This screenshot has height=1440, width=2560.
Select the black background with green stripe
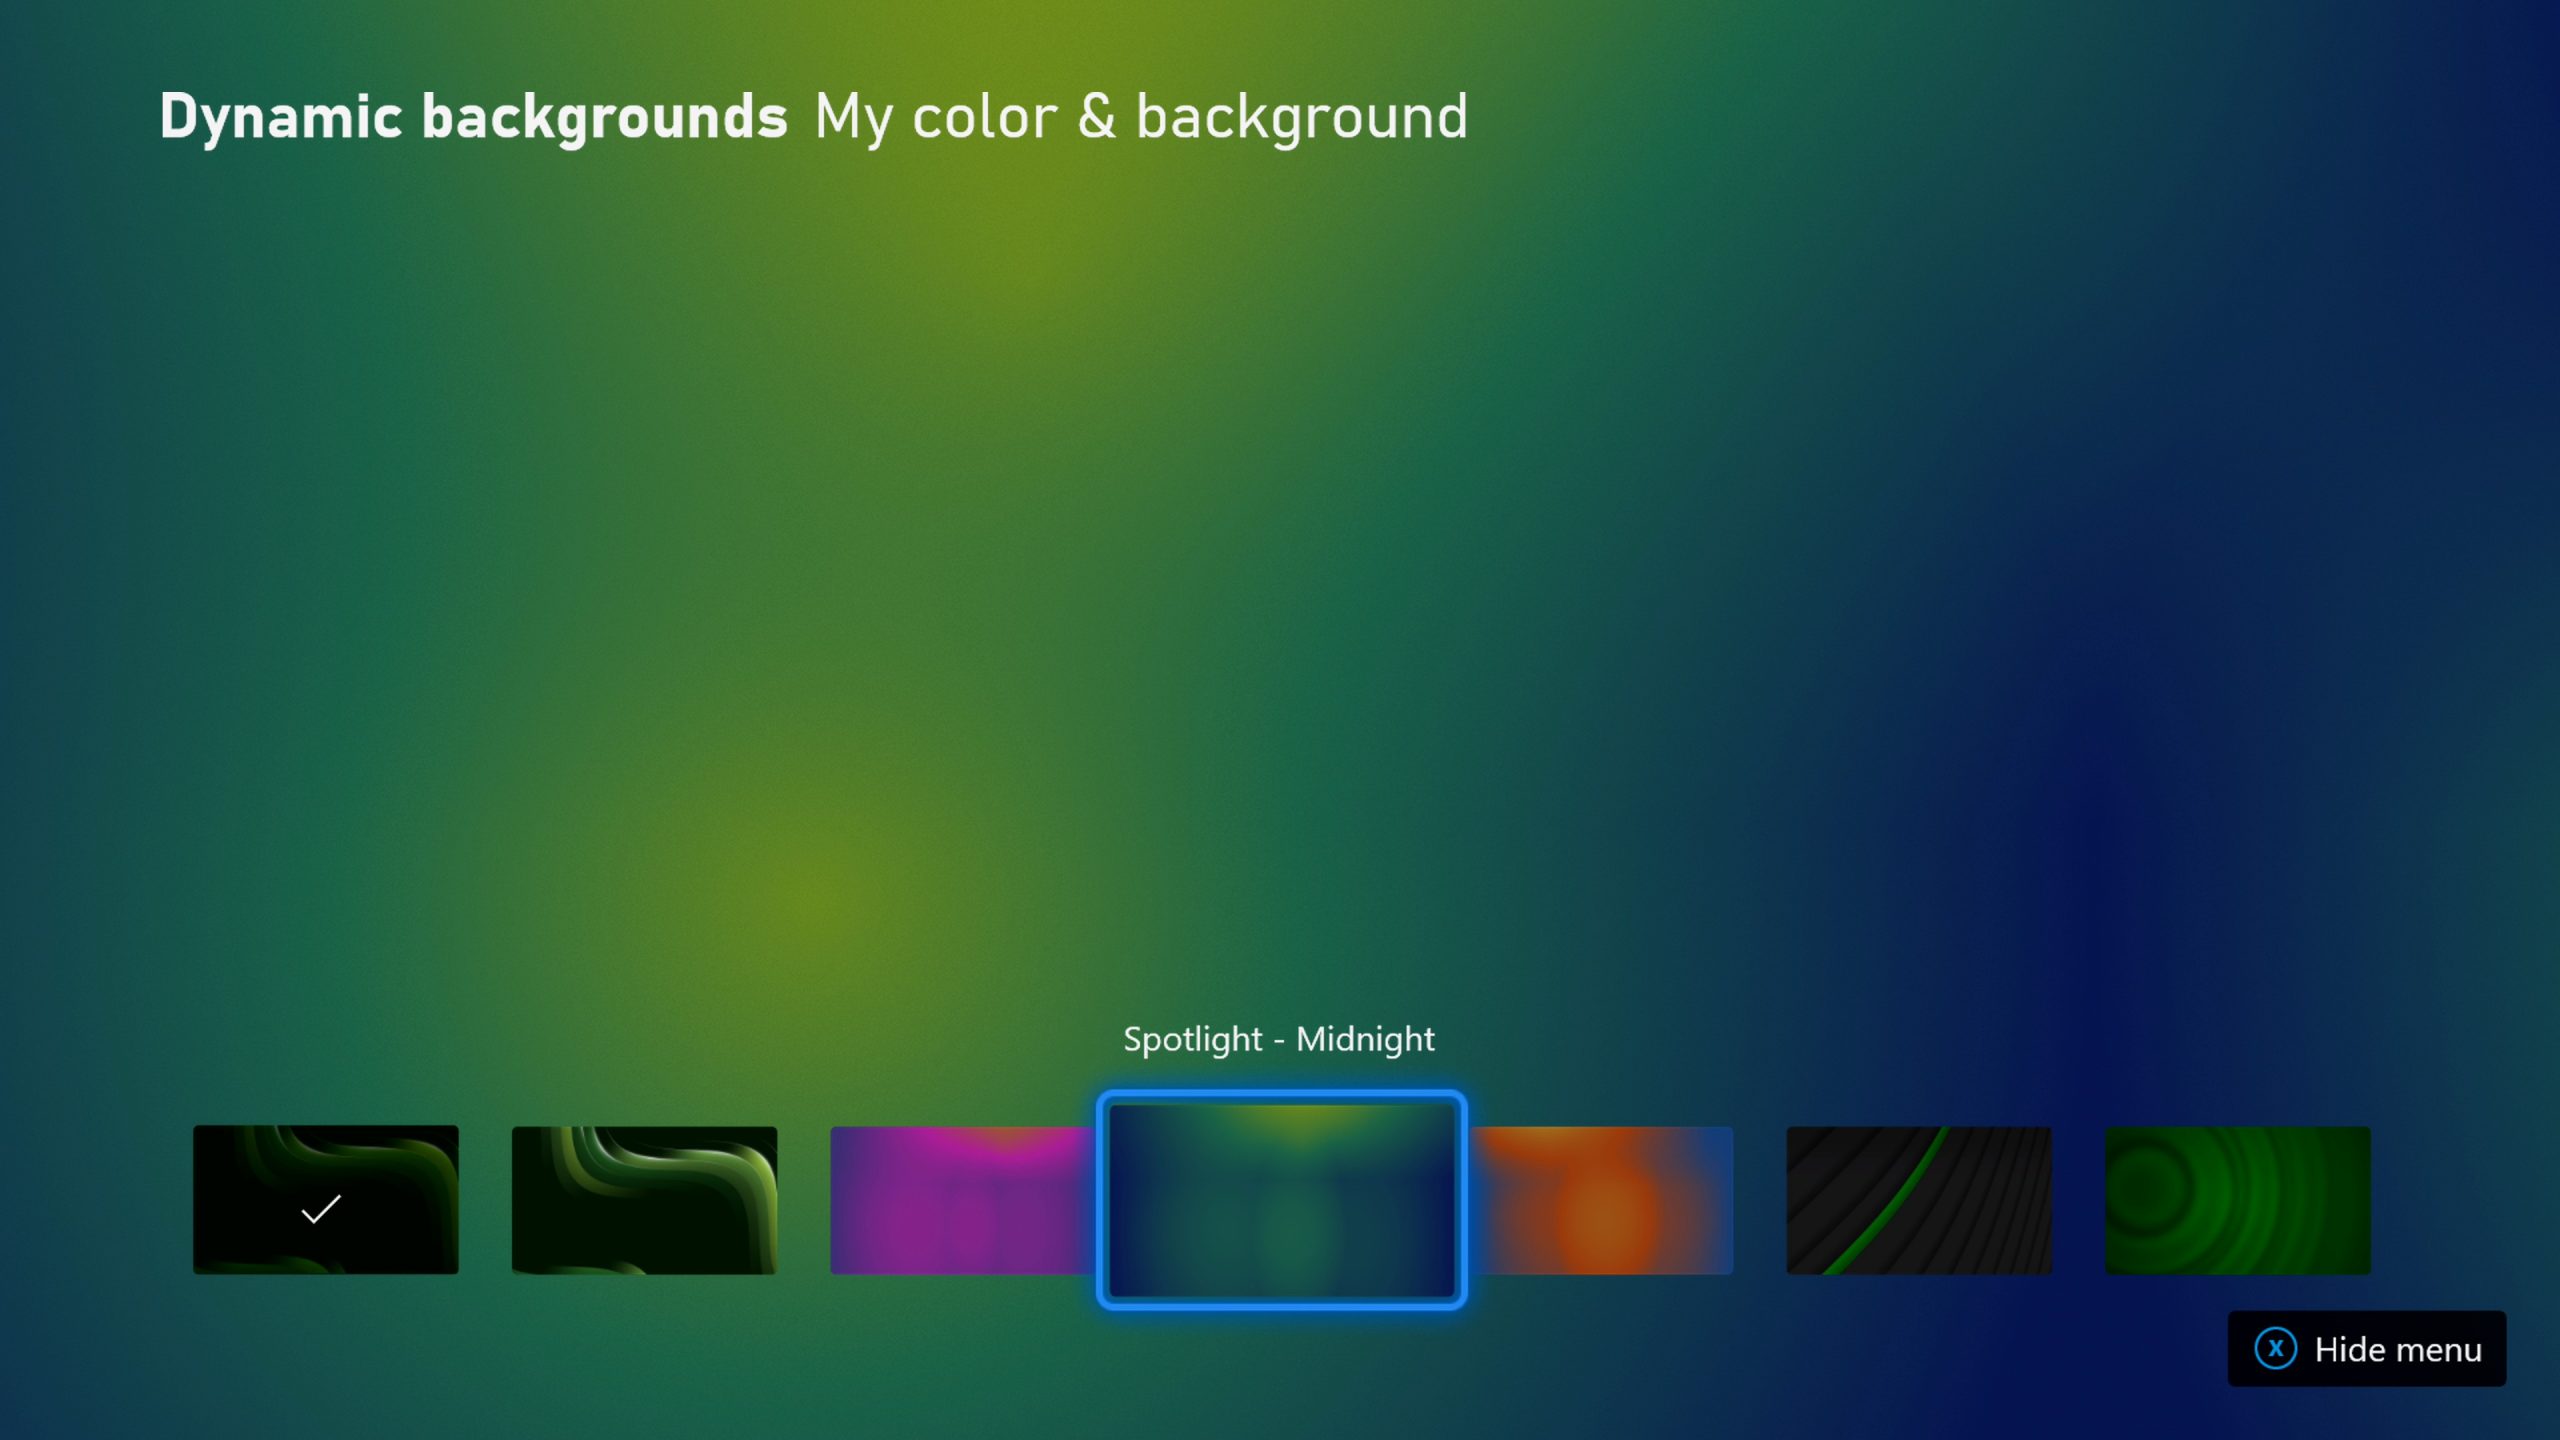tap(1918, 1200)
